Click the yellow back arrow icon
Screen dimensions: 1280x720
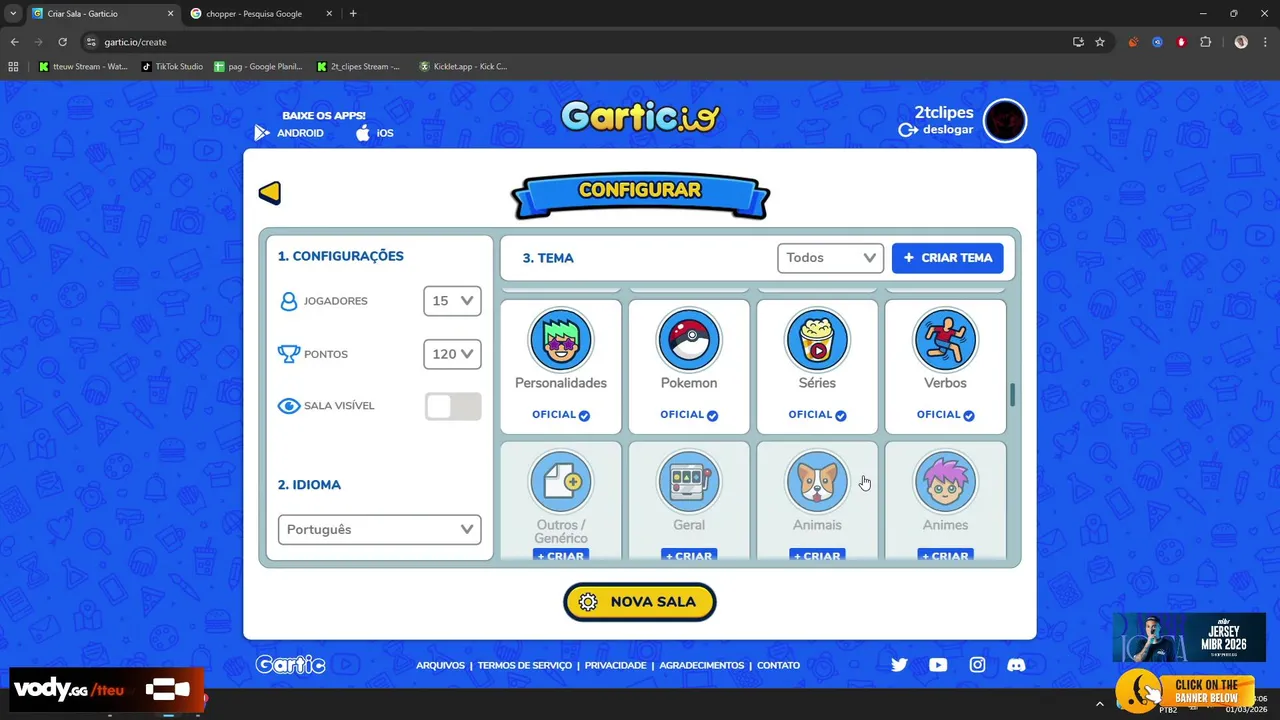(270, 193)
